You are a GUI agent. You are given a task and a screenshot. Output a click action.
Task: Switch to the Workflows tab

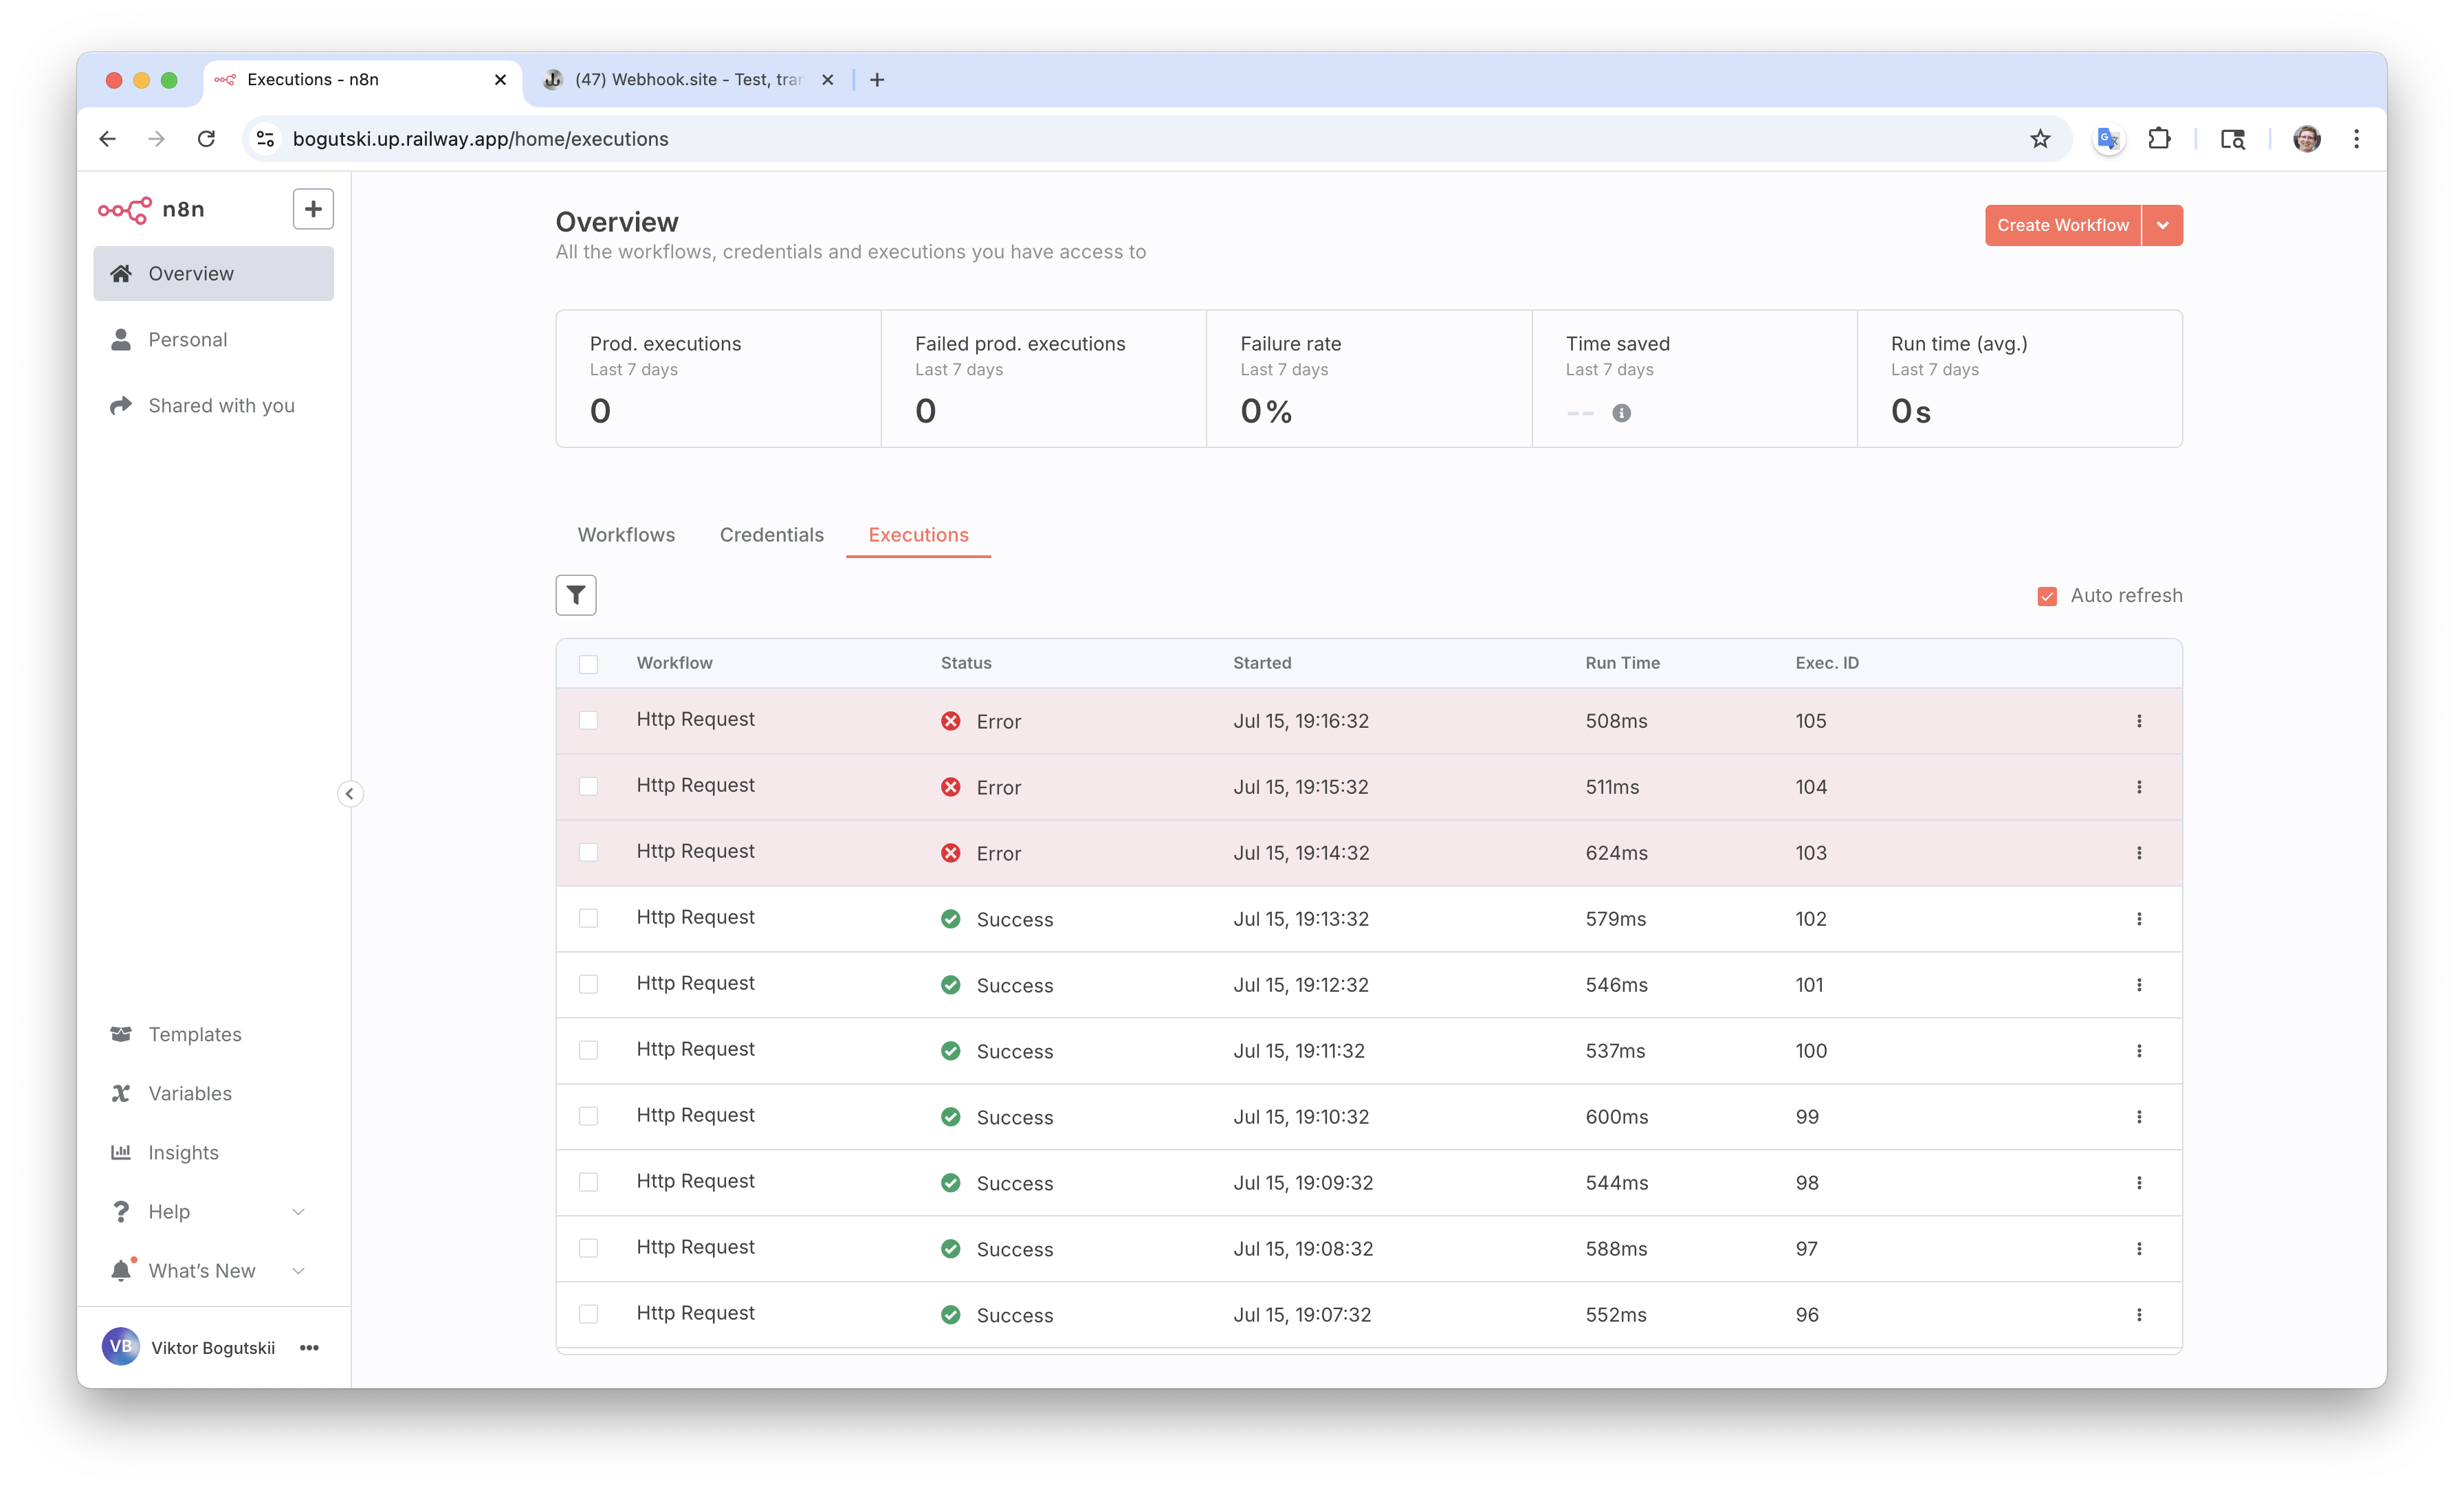626,535
